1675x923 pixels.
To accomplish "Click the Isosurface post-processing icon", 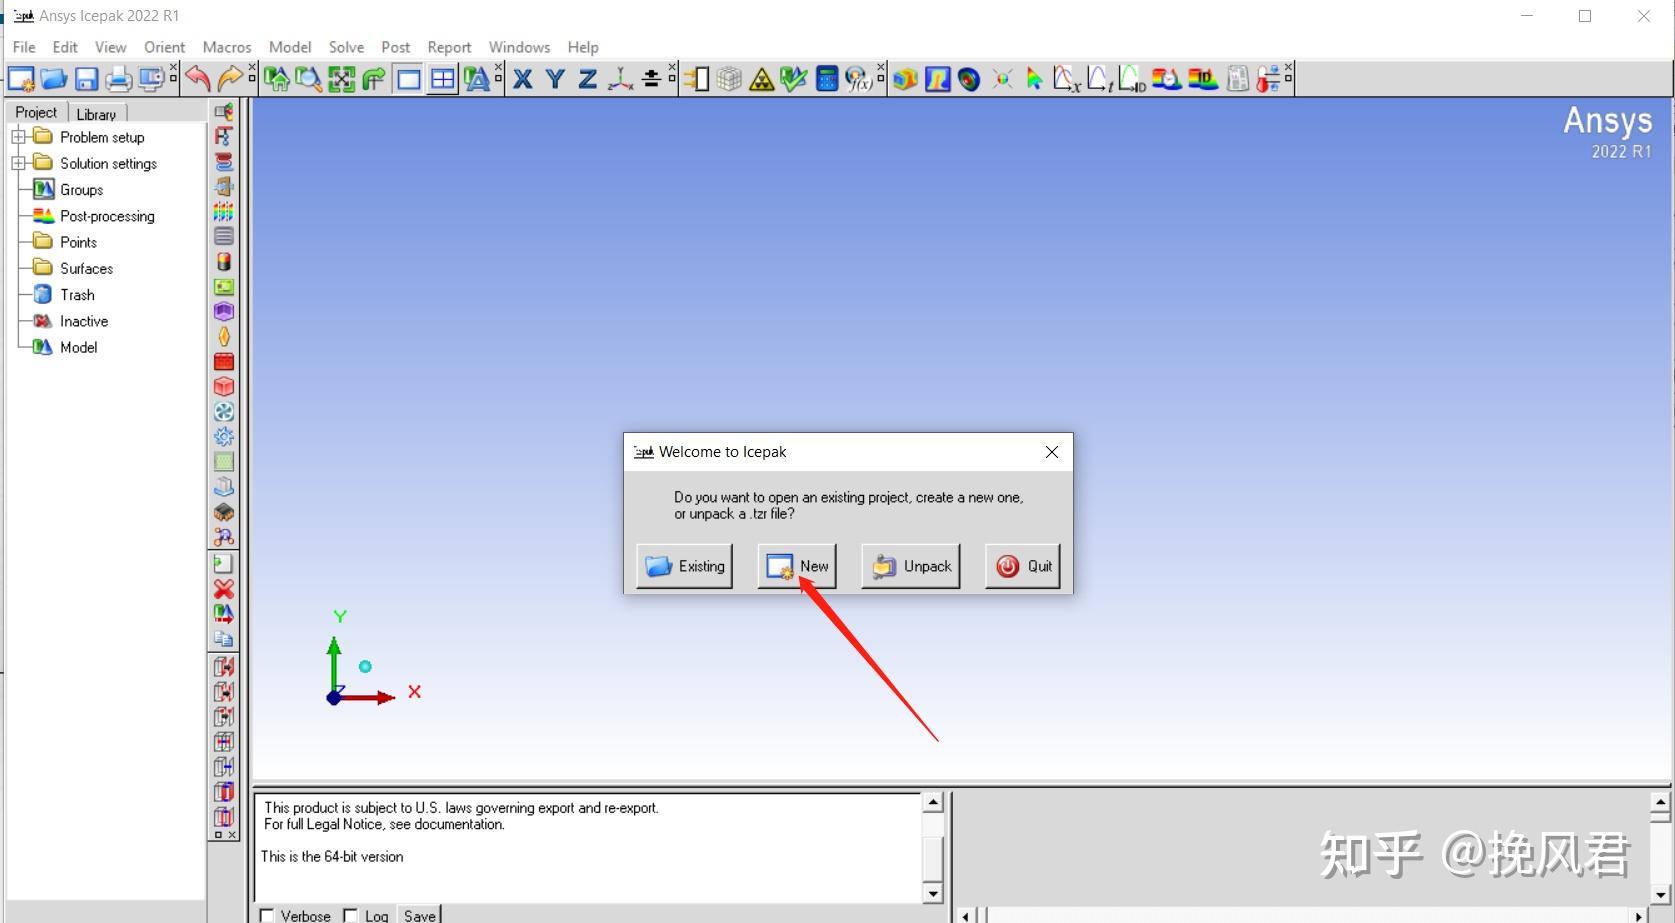I will (x=969, y=79).
